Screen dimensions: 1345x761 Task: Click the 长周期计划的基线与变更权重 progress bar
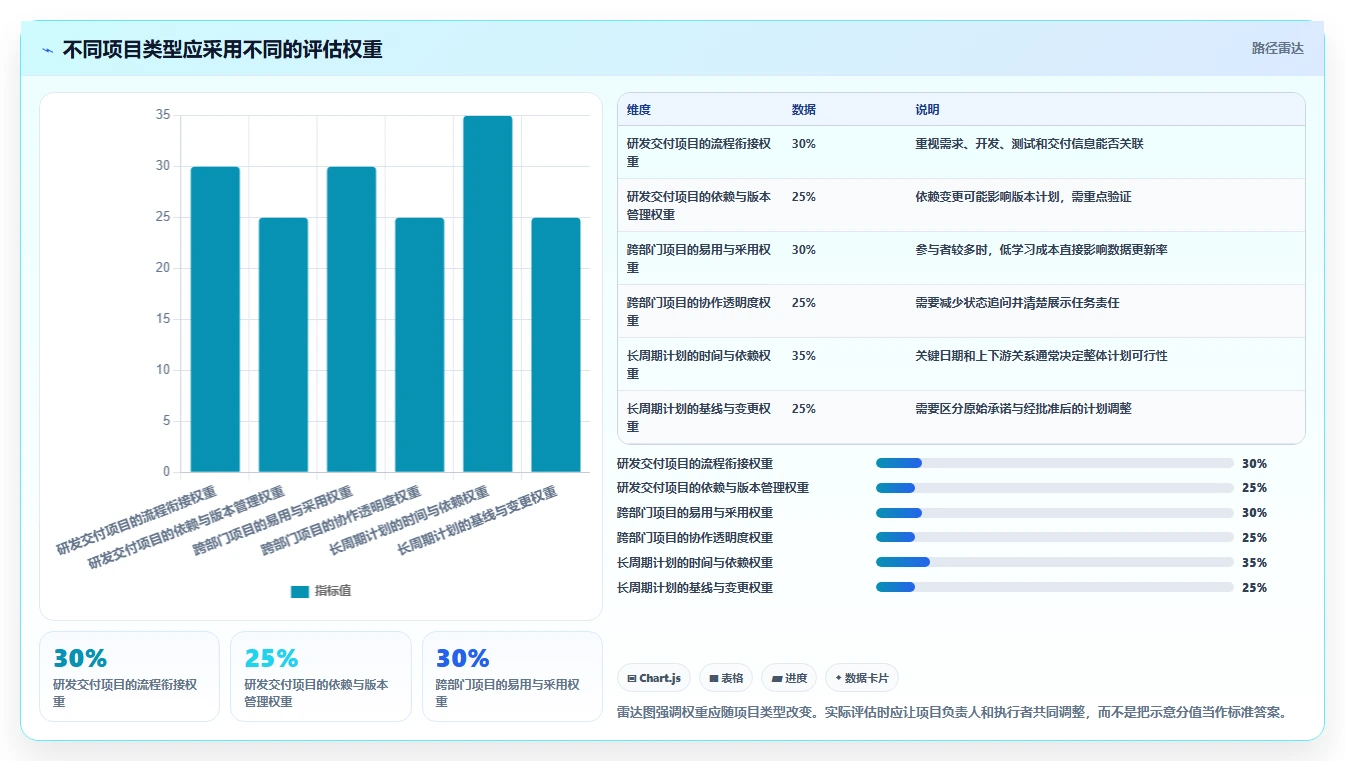tap(1055, 587)
